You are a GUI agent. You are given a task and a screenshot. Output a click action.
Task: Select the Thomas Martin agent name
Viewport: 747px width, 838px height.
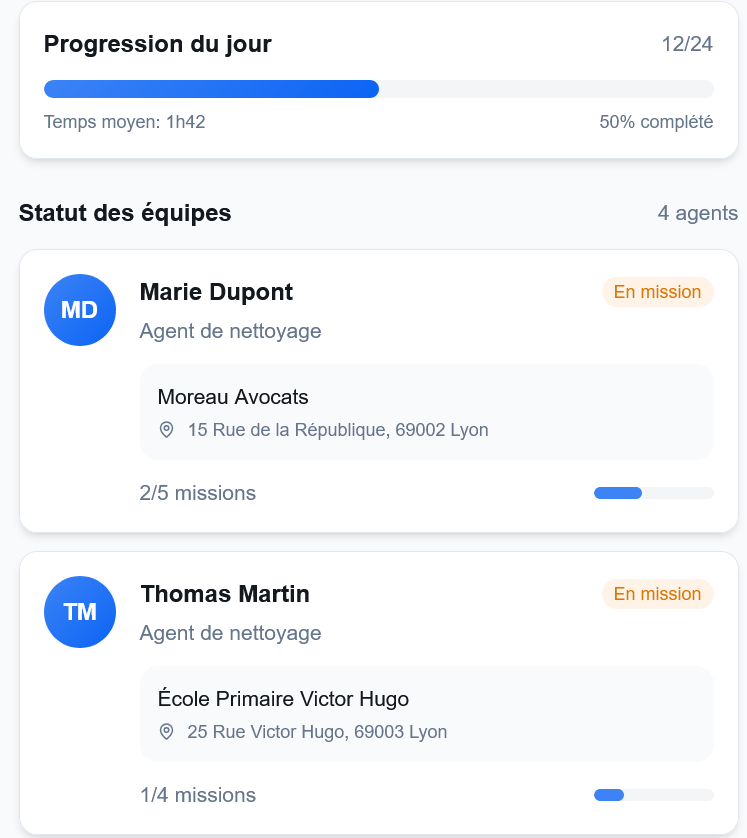[x=225, y=594]
